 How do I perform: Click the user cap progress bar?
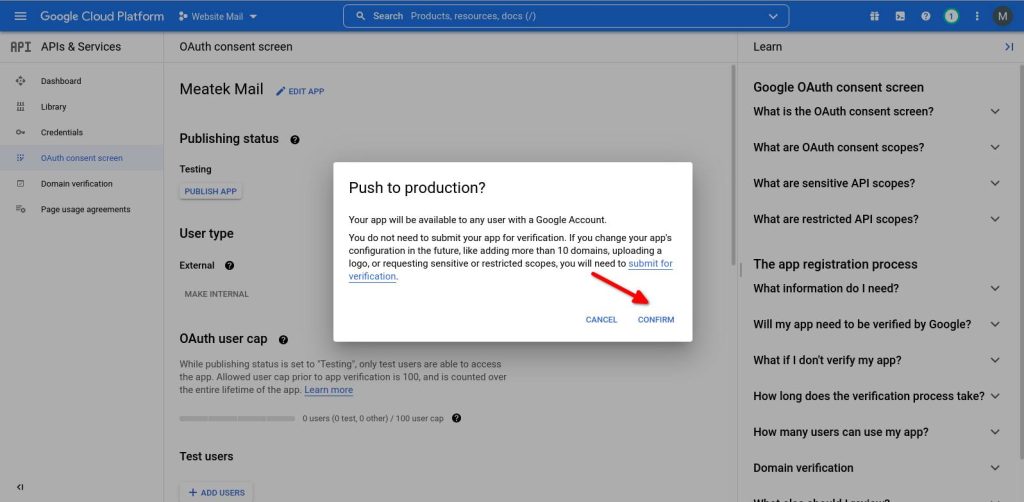tap(237, 418)
